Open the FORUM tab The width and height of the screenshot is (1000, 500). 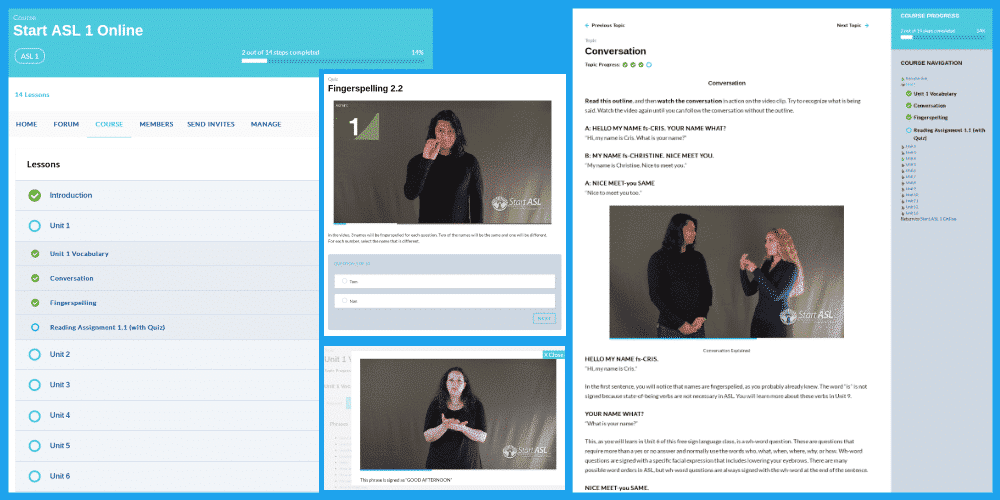point(66,124)
